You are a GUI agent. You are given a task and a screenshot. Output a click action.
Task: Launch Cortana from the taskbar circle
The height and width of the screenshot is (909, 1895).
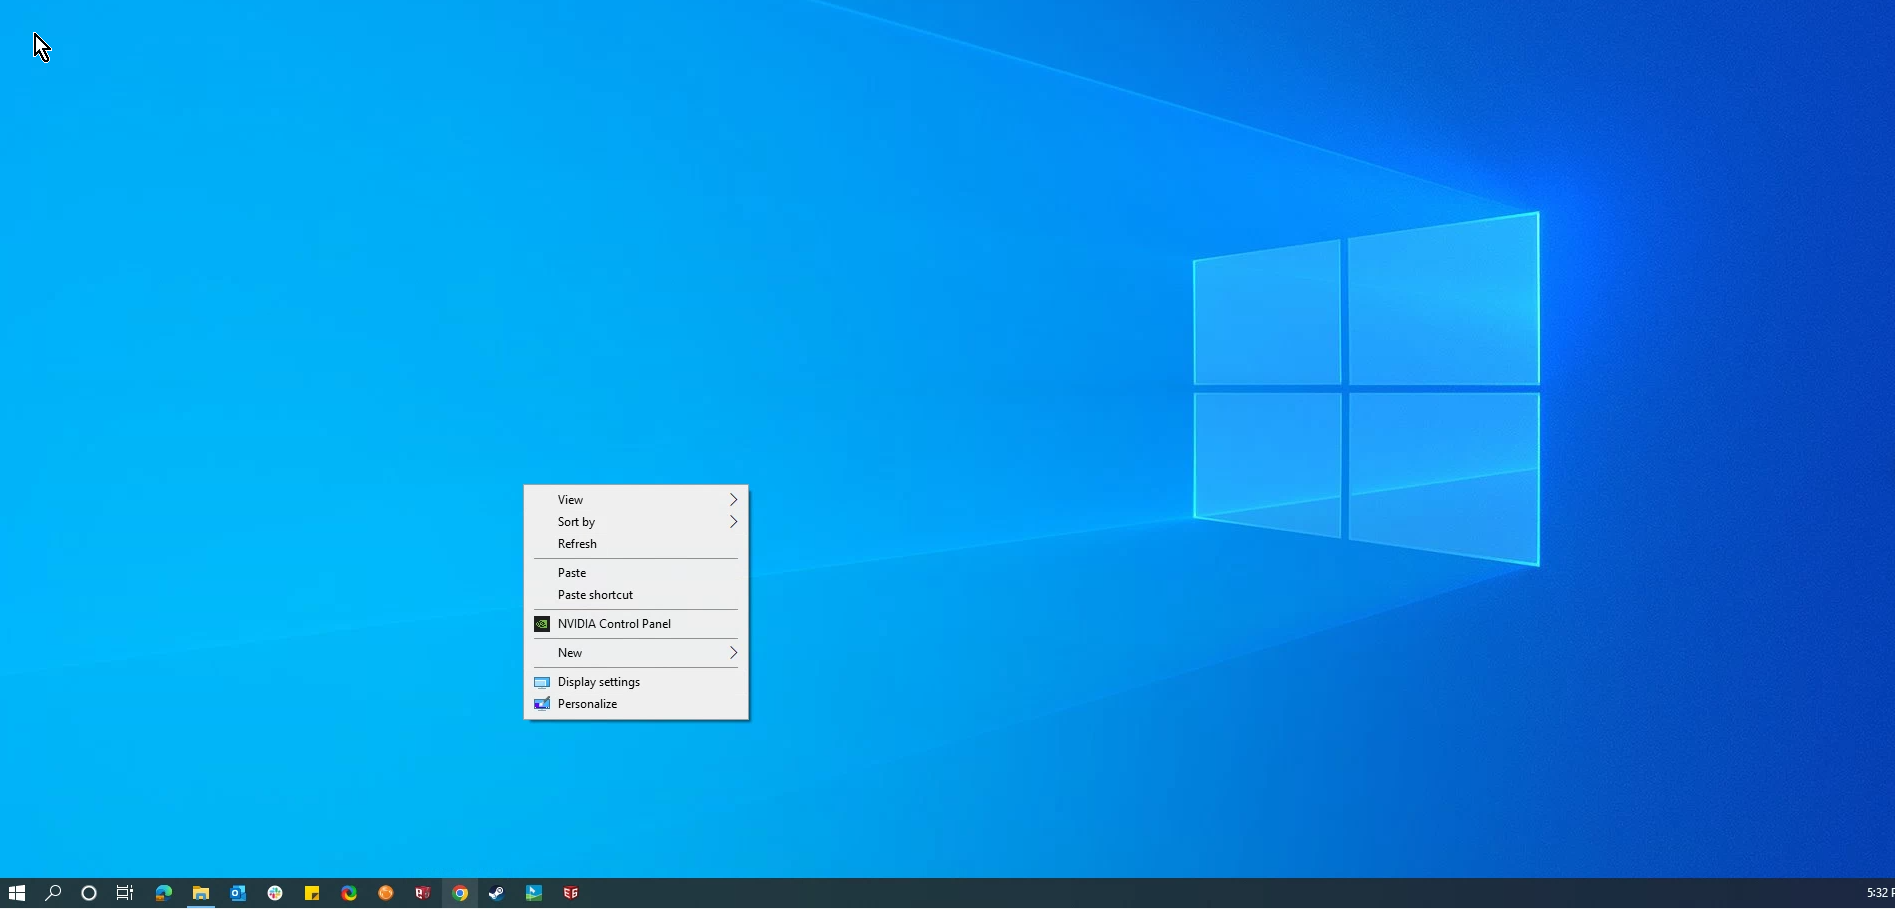point(89,893)
